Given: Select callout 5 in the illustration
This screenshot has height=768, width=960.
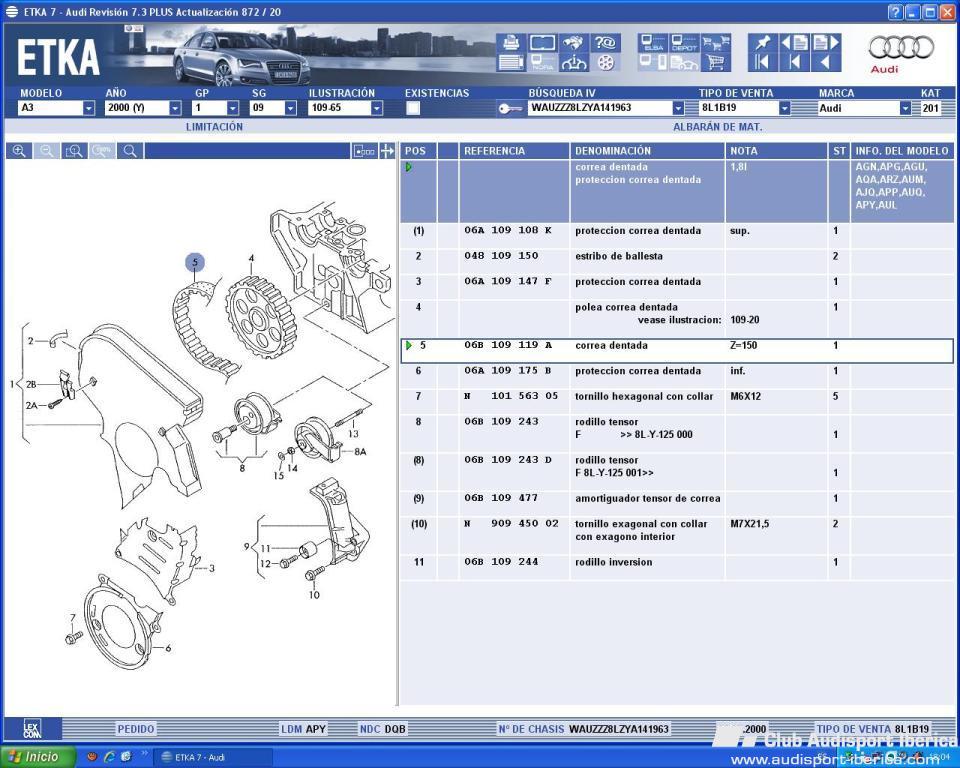Looking at the screenshot, I should pyautogui.click(x=195, y=263).
